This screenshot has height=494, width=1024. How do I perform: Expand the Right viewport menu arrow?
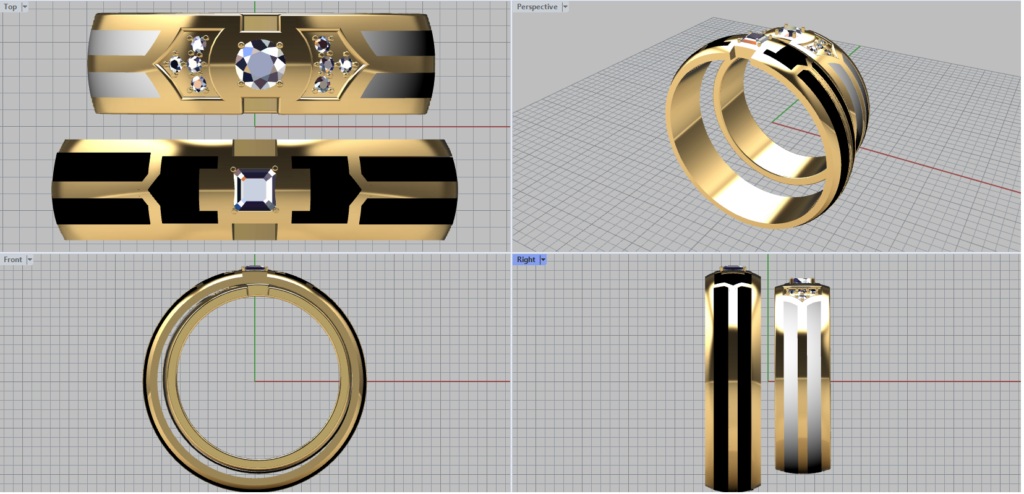(x=542, y=260)
